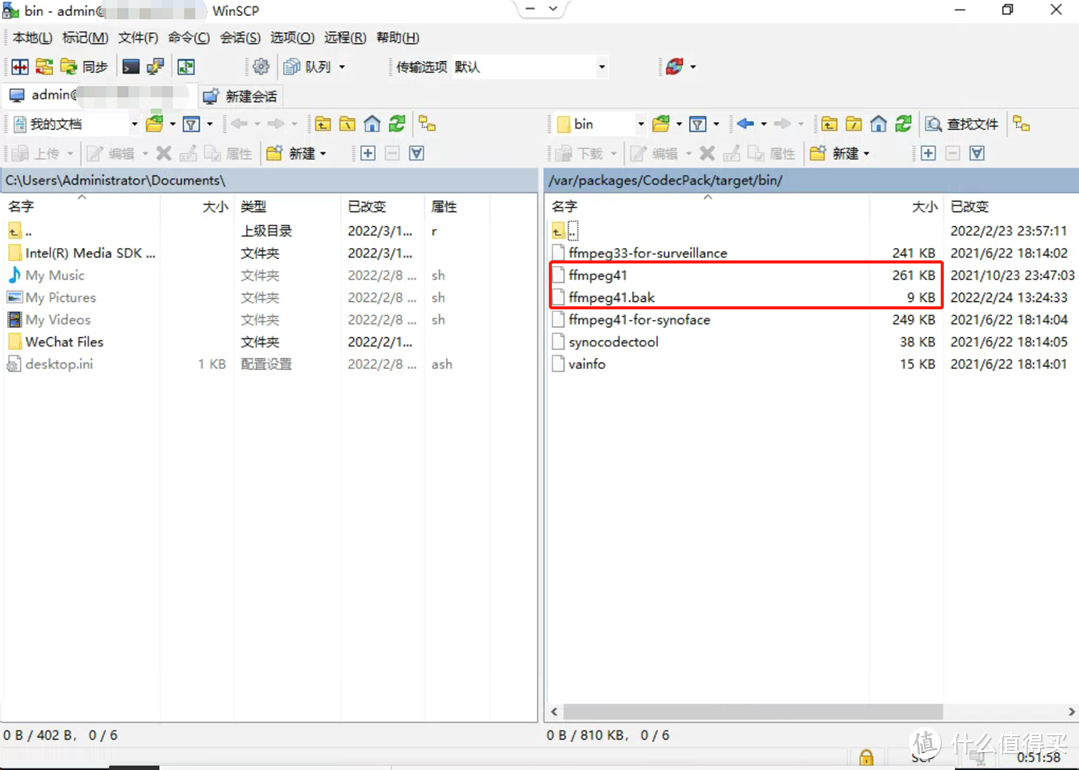Viewport: 1079px width, 770px height.
Task: Click the 新建会话 new session tab
Action: point(241,96)
